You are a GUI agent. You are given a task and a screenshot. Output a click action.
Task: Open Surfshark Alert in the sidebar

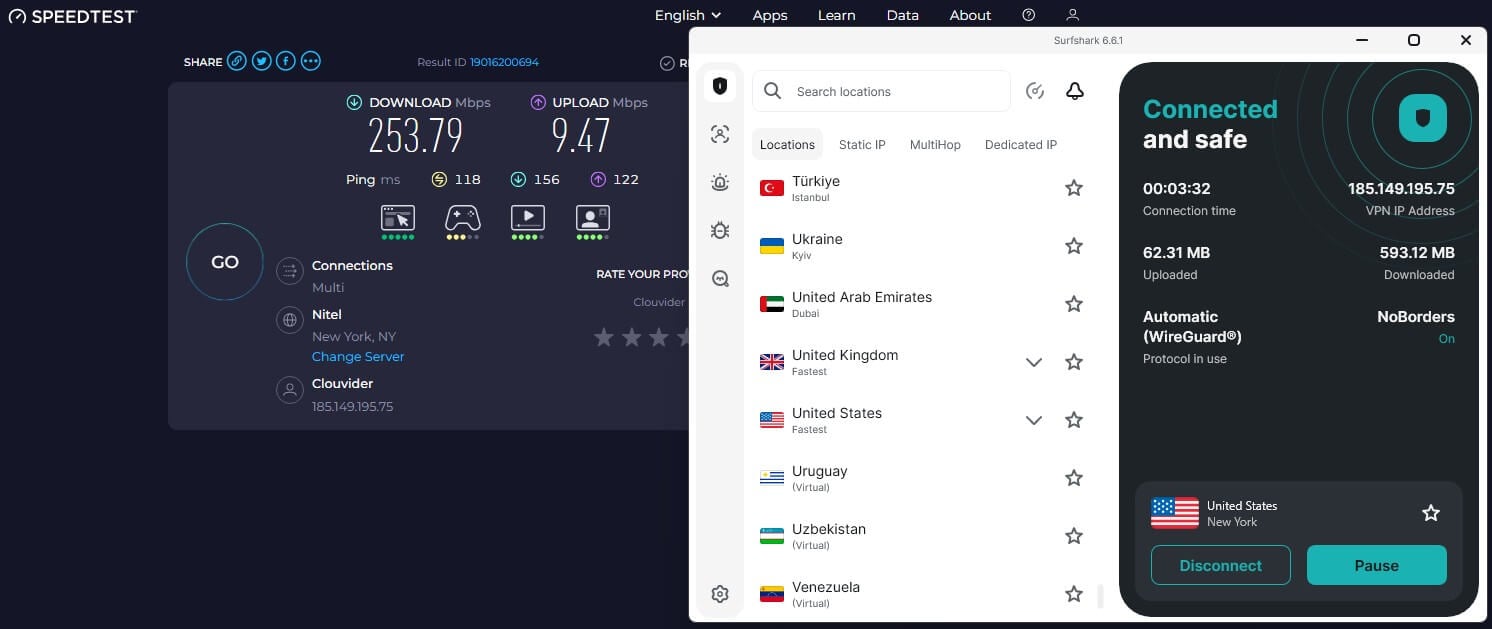pyautogui.click(x=720, y=182)
